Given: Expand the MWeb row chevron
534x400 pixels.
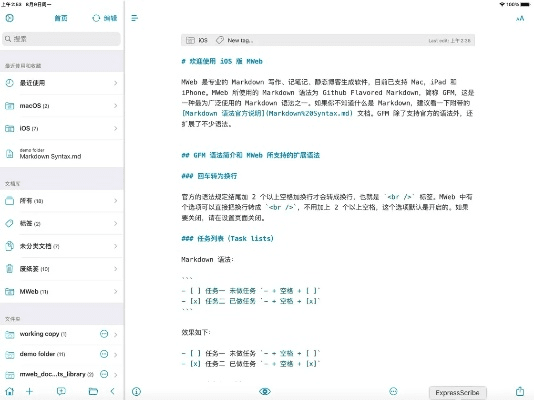Looking at the screenshot, I should [x=116, y=292].
